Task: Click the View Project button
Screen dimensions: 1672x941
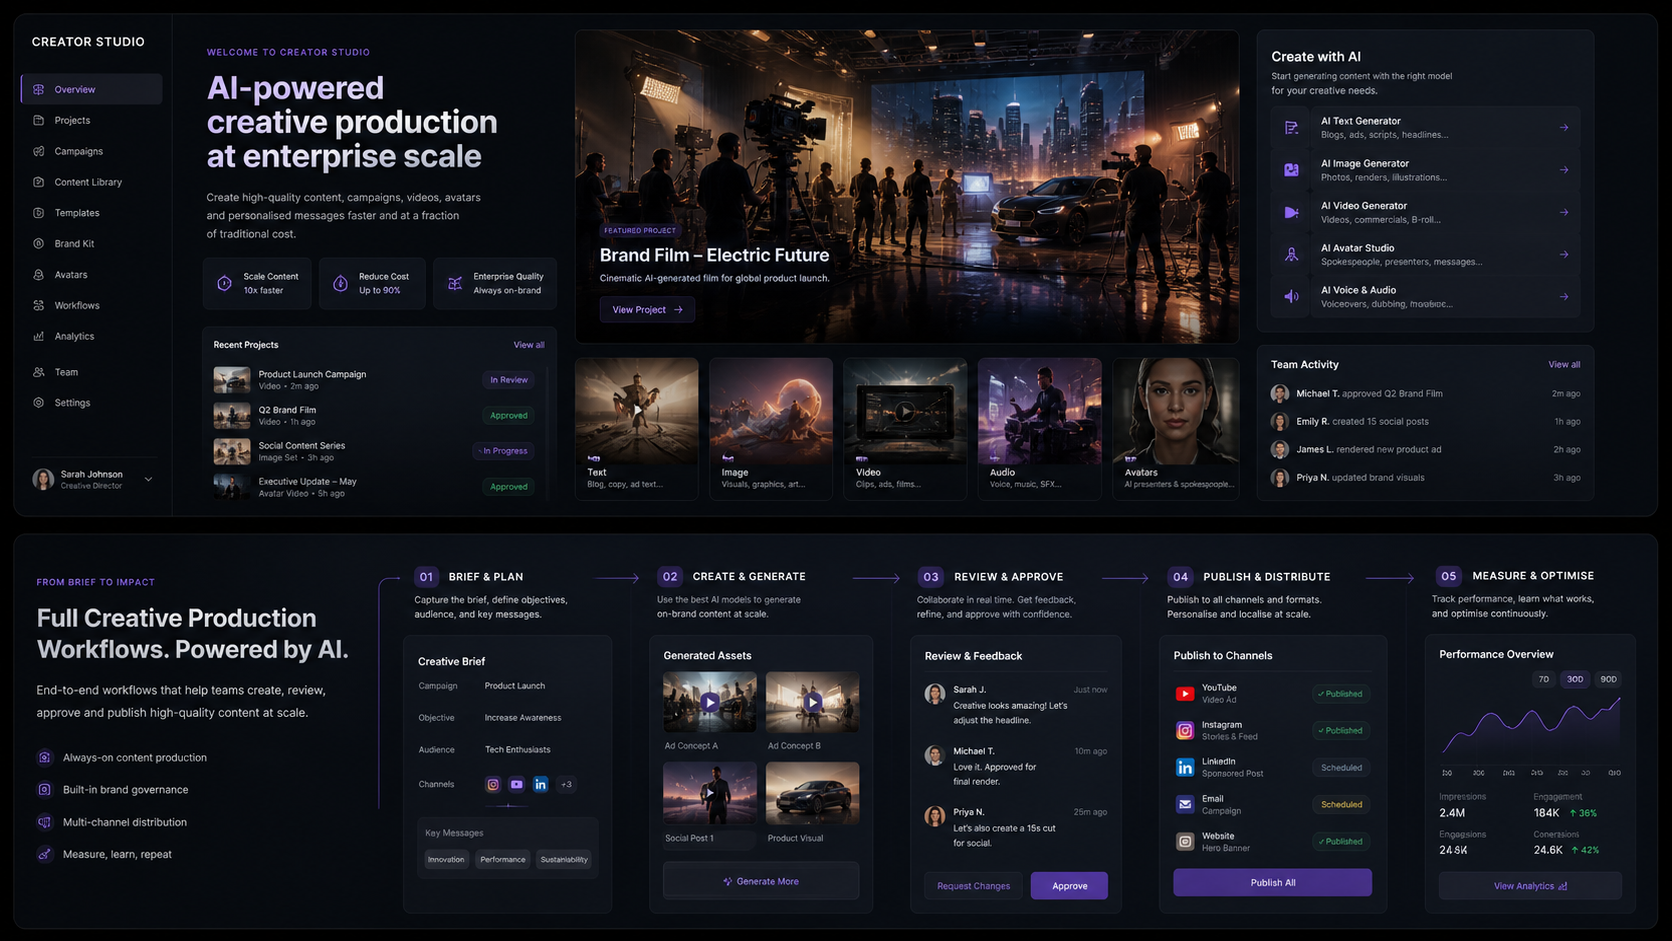Action: point(647,310)
